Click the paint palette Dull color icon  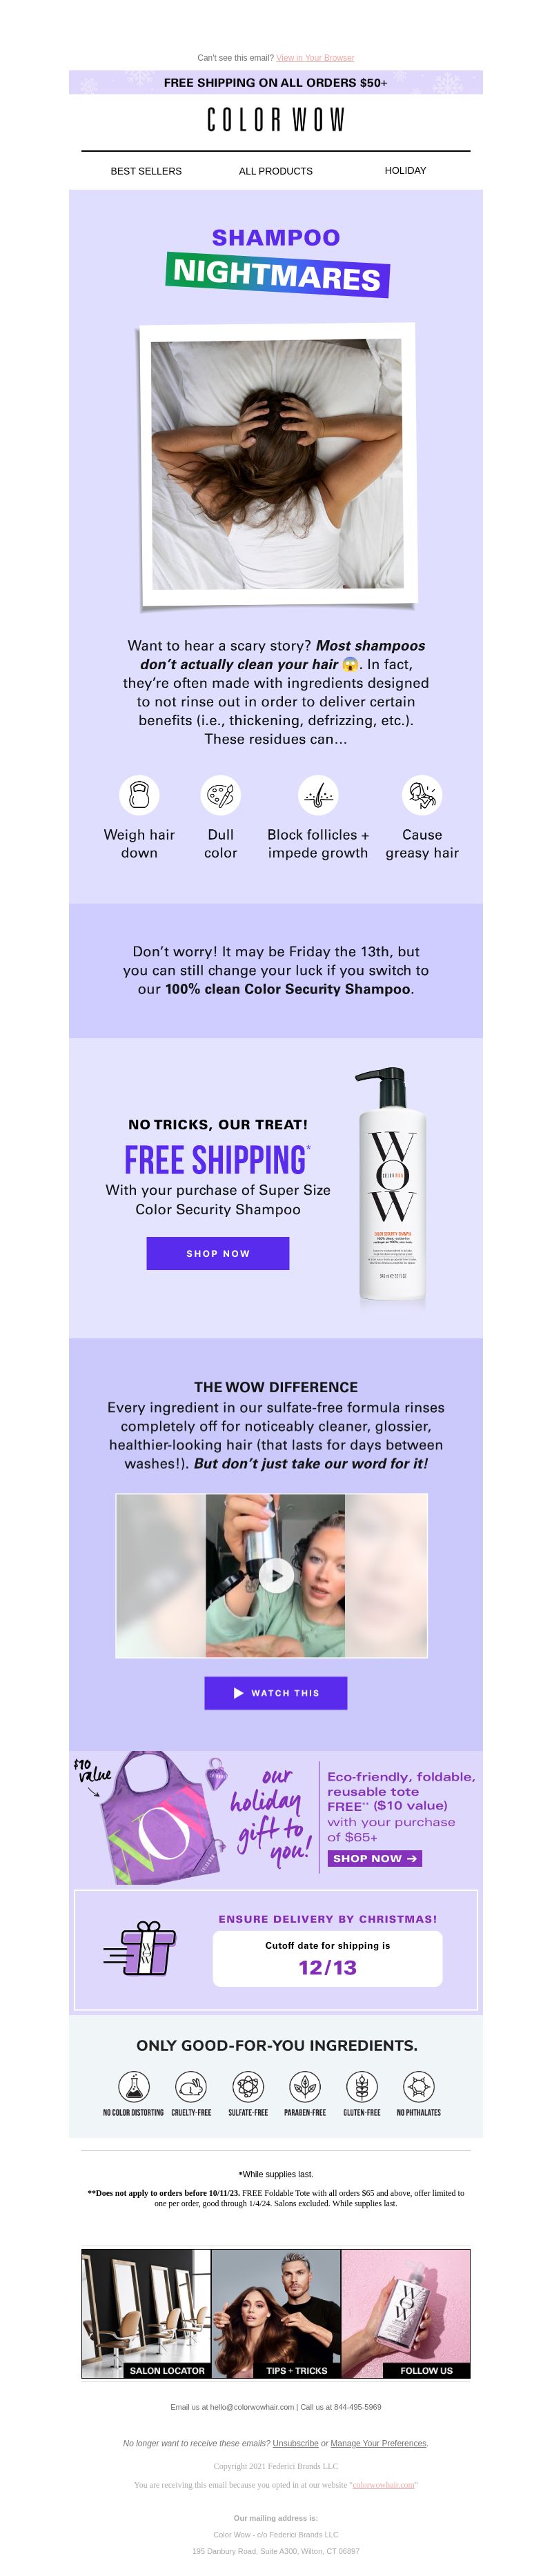[x=221, y=795]
